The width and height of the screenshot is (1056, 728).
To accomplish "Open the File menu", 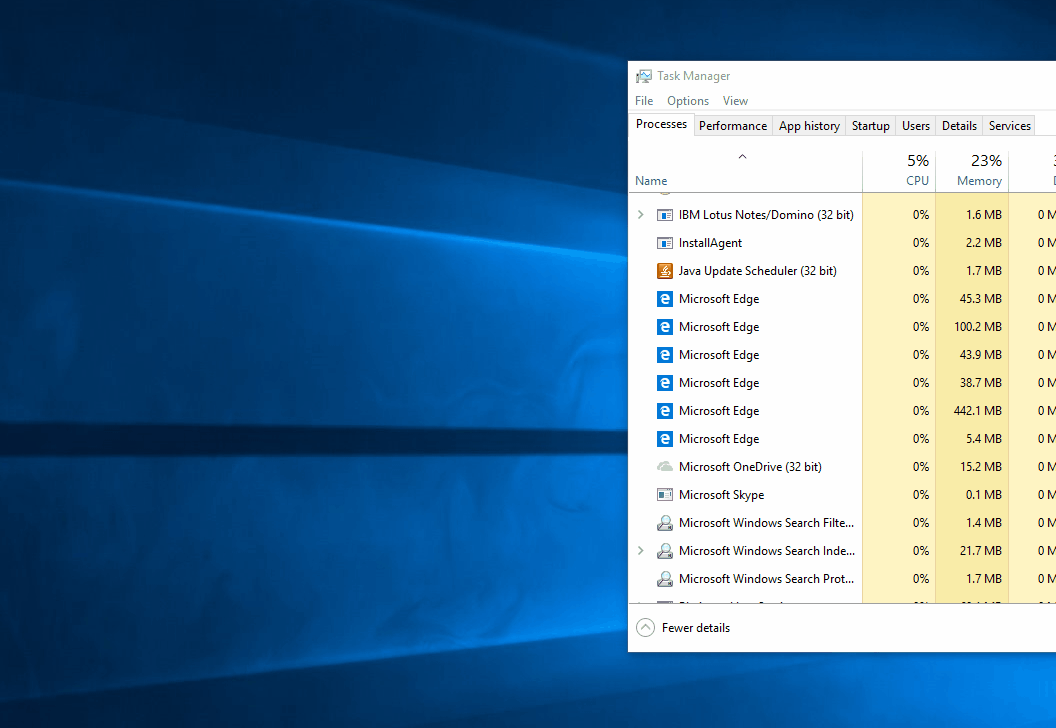I will point(644,101).
